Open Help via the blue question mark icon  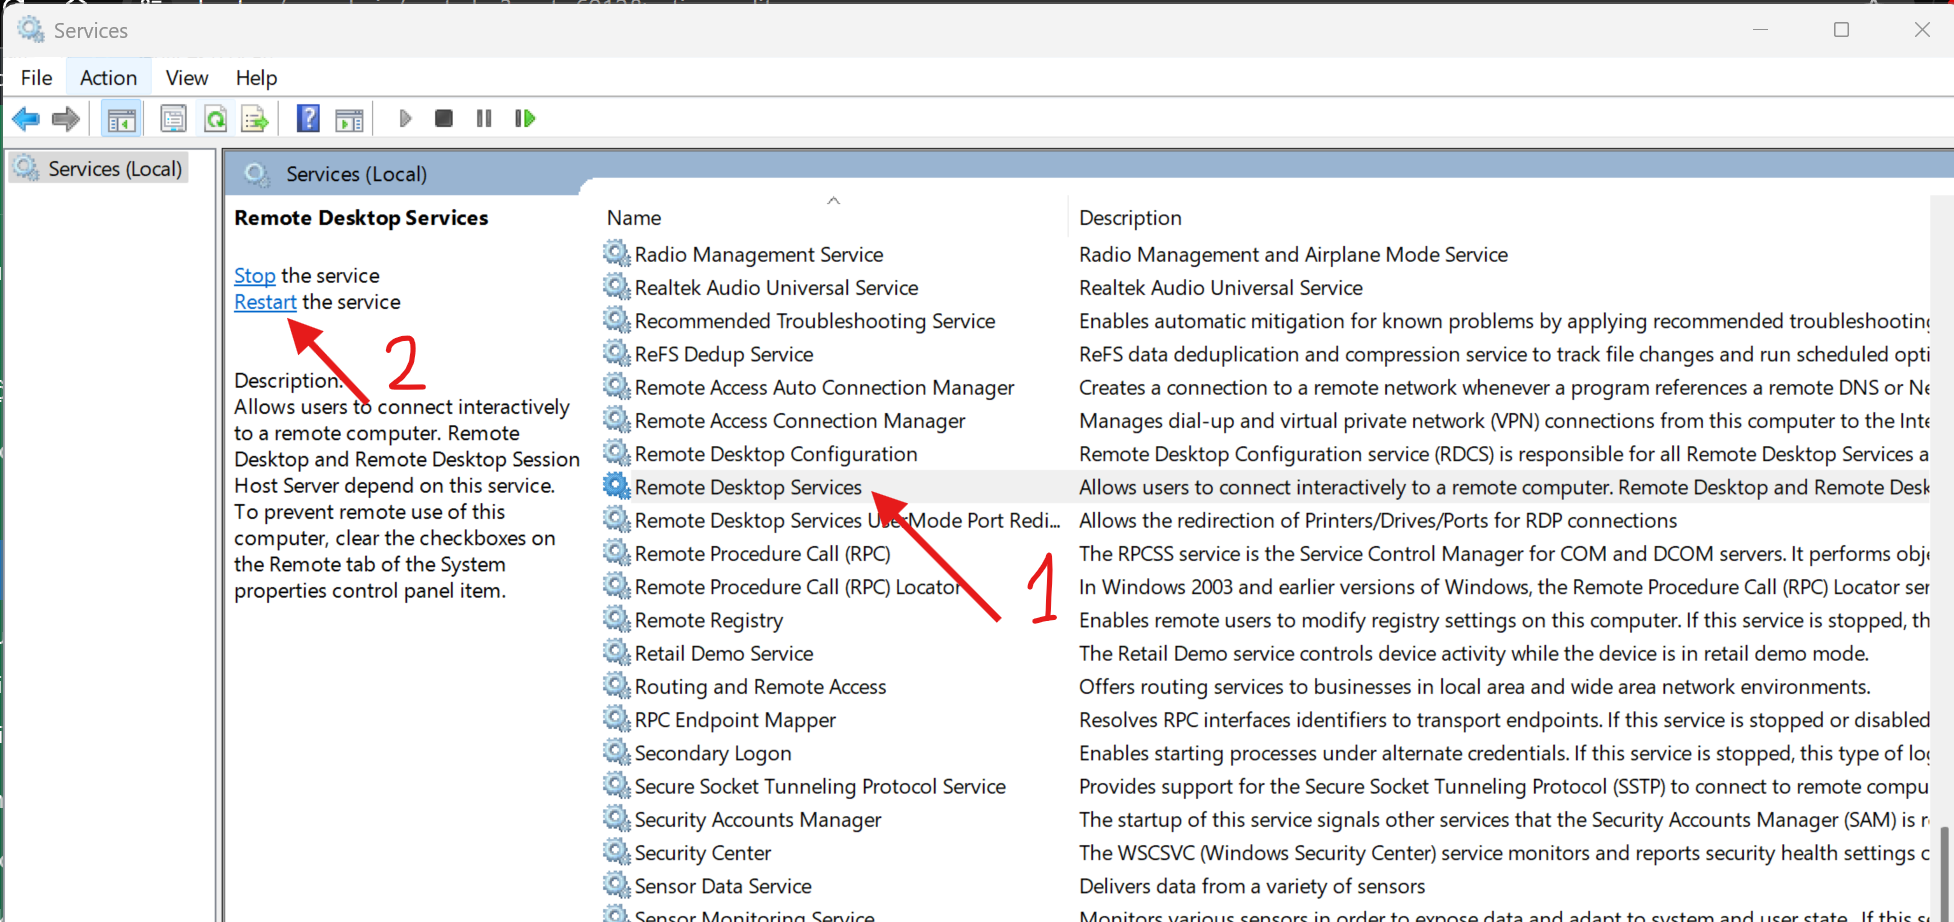(308, 119)
